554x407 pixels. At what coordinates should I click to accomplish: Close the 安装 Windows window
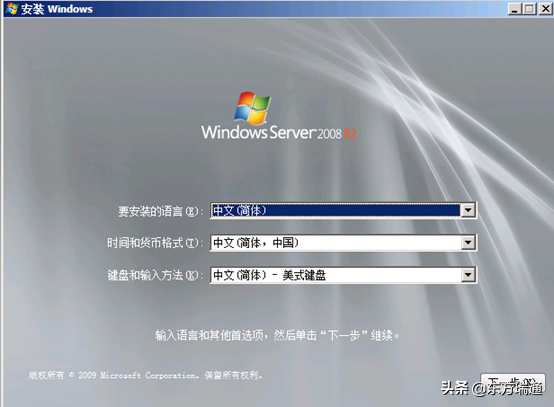coord(545,9)
